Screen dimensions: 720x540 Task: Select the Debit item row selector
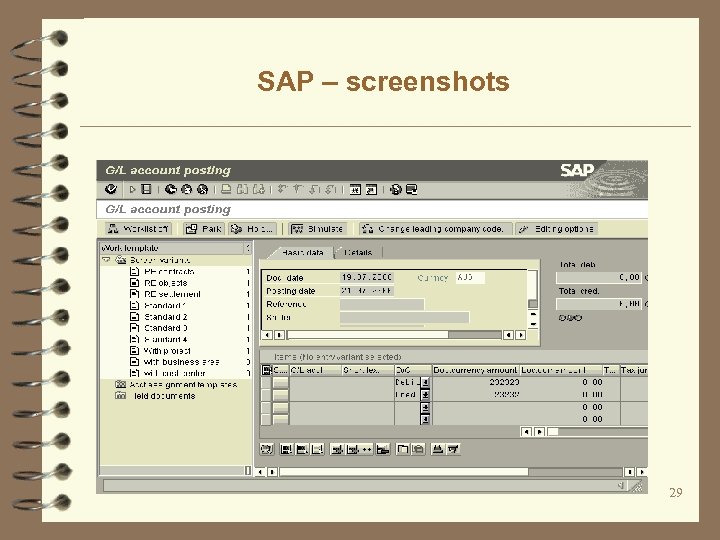[266, 382]
